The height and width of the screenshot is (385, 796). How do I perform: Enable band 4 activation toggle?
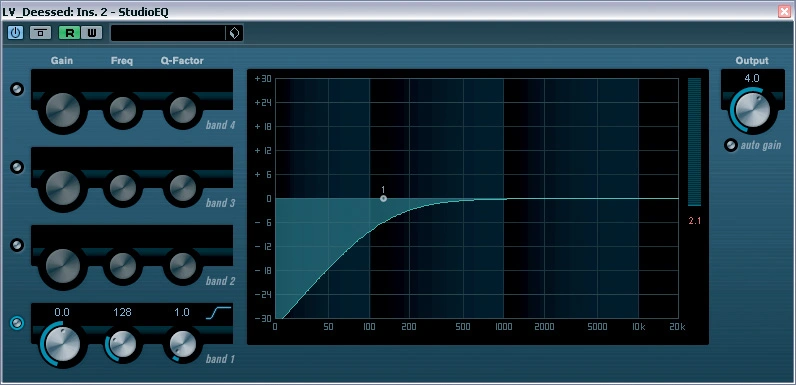[17, 89]
